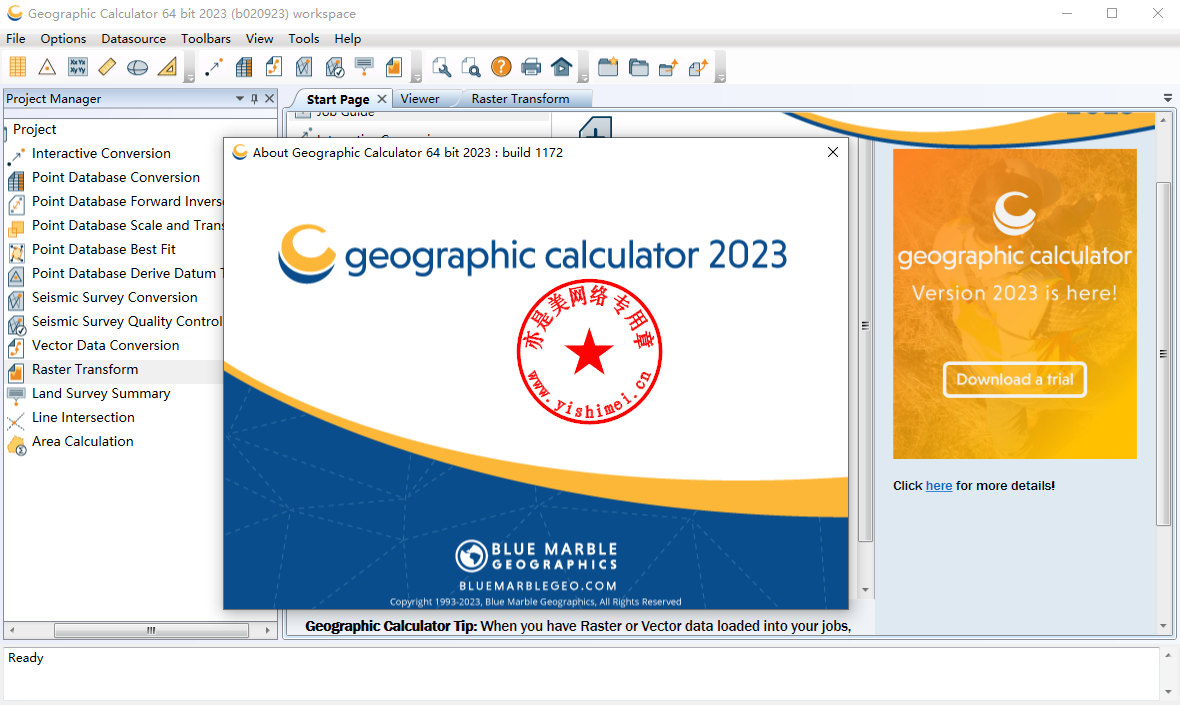Open the Tools menu
Viewport: 1180px width, 705px height.
coord(304,38)
